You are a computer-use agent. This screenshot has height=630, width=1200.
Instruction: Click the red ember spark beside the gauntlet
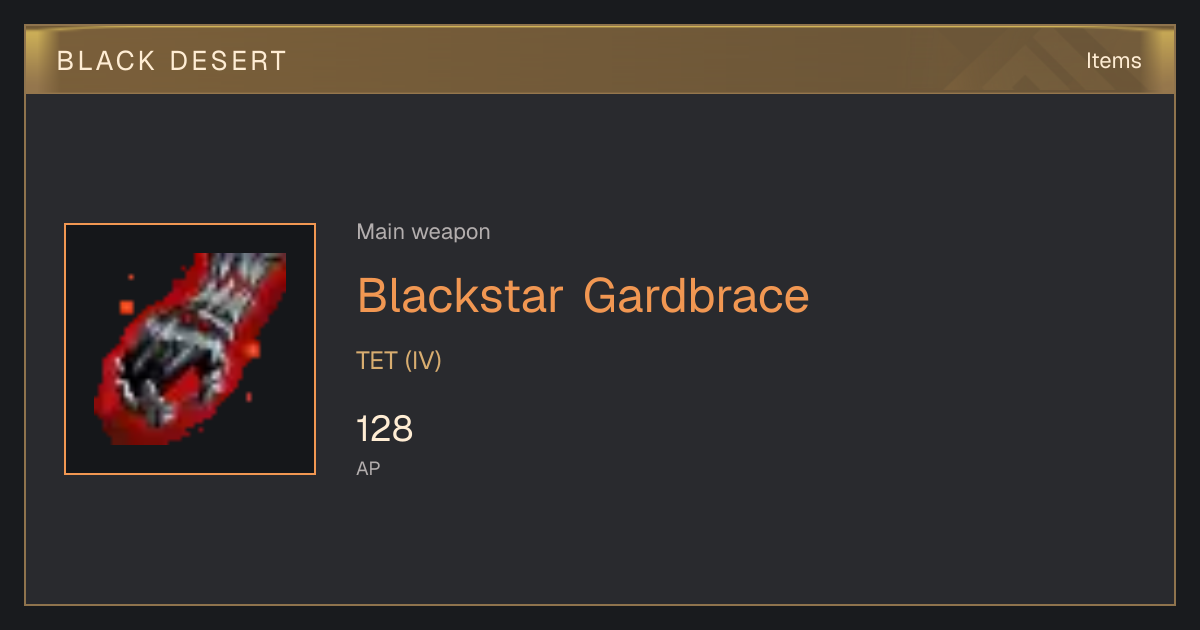[x=126, y=305]
